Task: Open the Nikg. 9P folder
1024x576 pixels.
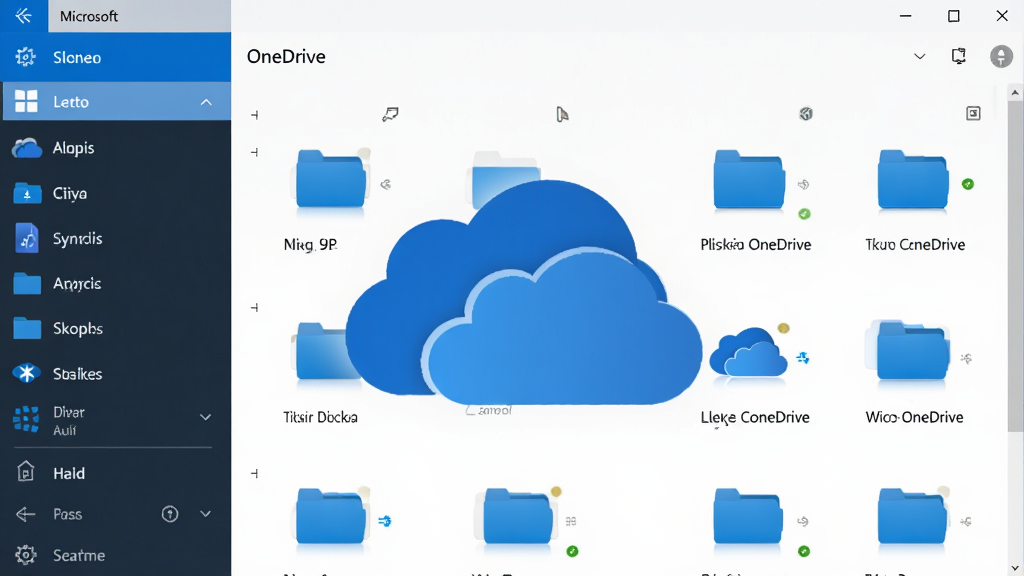Action: 330,179
